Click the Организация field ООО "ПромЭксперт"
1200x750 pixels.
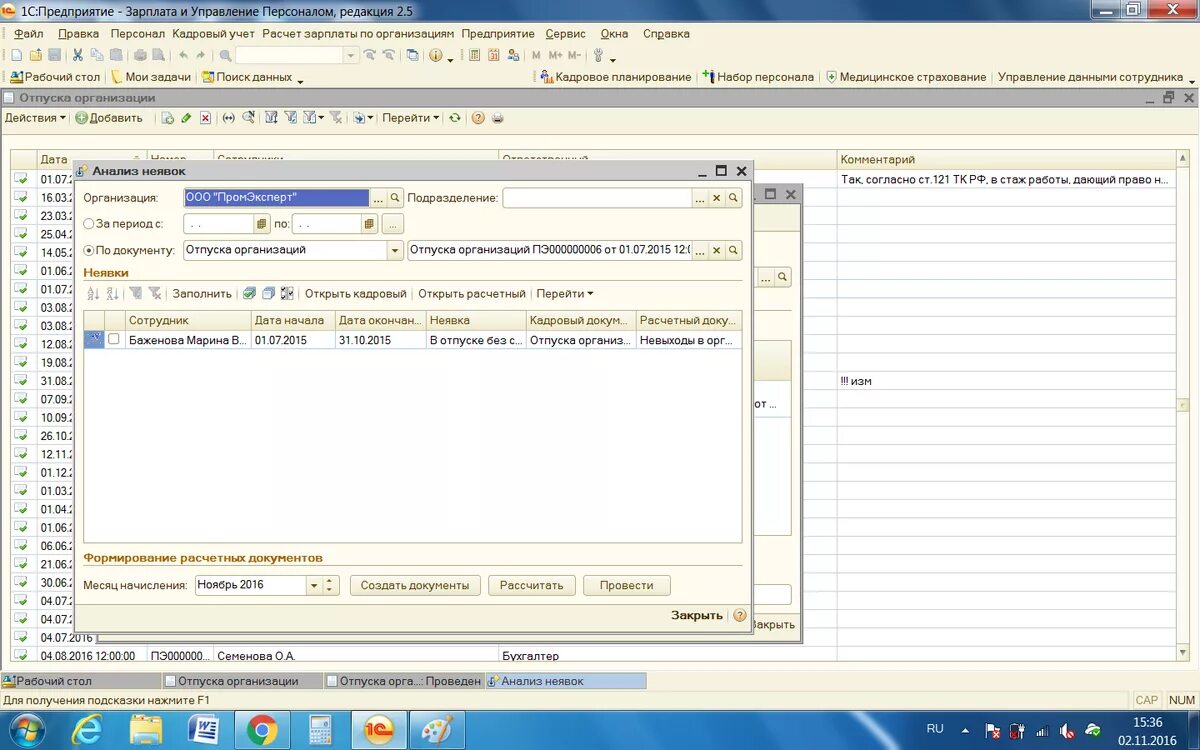tap(277, 198)
